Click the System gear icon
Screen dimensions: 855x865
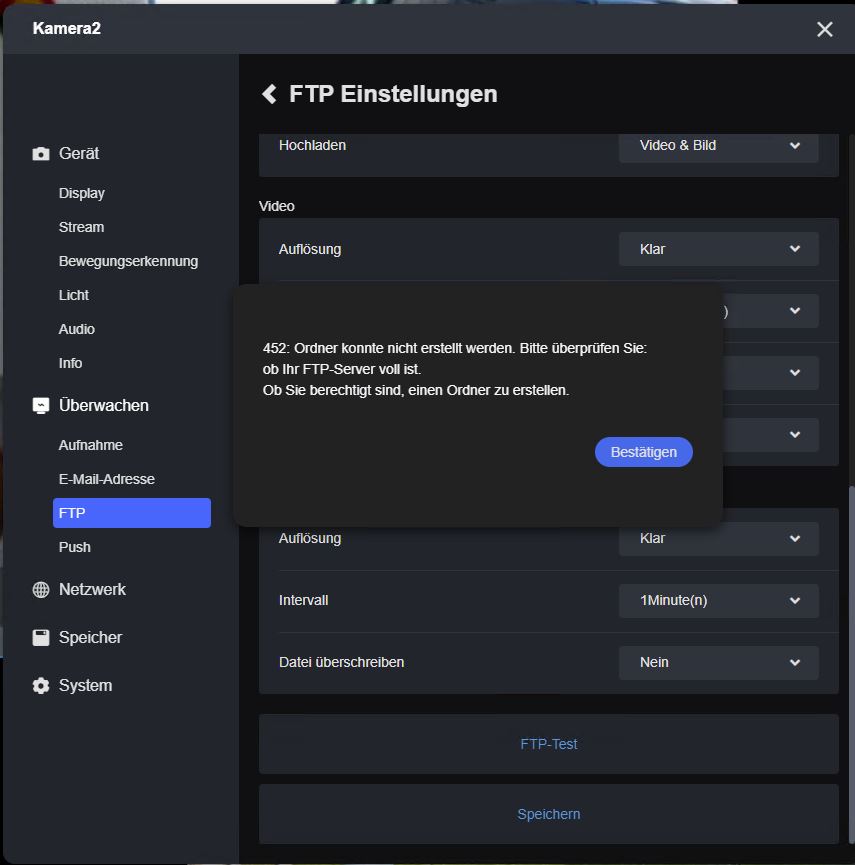pyautogui.click(x=41, y=686)
